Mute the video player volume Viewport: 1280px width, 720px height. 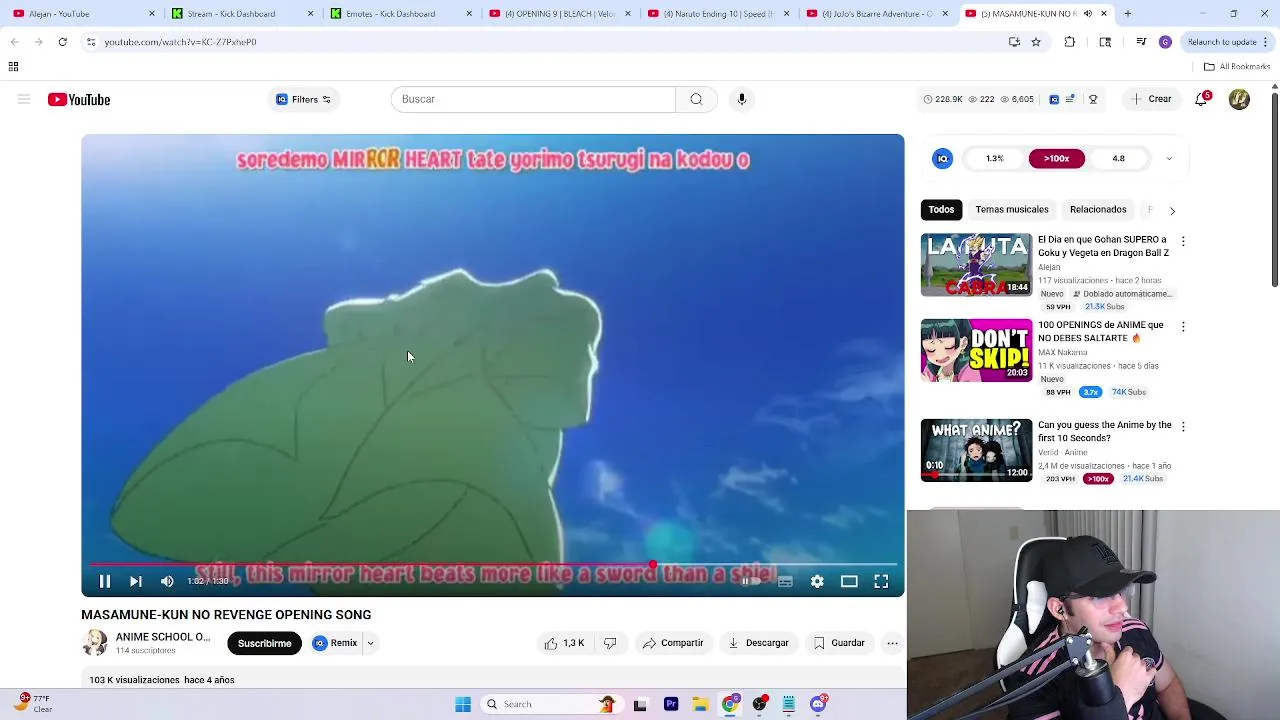[167, 581]
